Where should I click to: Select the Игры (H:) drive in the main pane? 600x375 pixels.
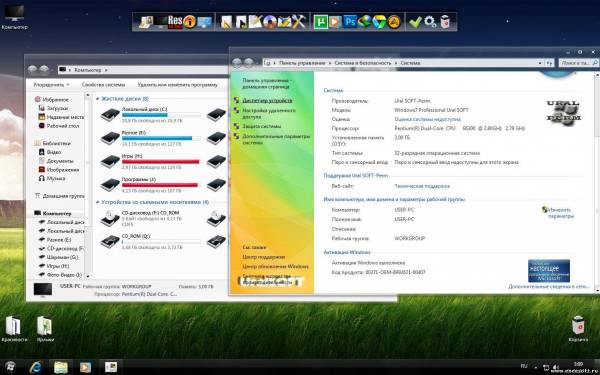point(149,161)
